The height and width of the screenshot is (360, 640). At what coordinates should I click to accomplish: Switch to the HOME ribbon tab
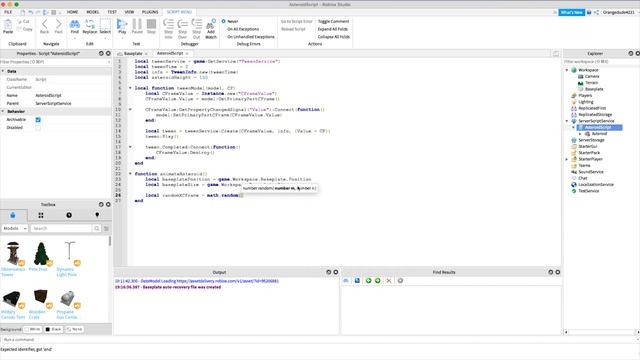click(73, 12)
